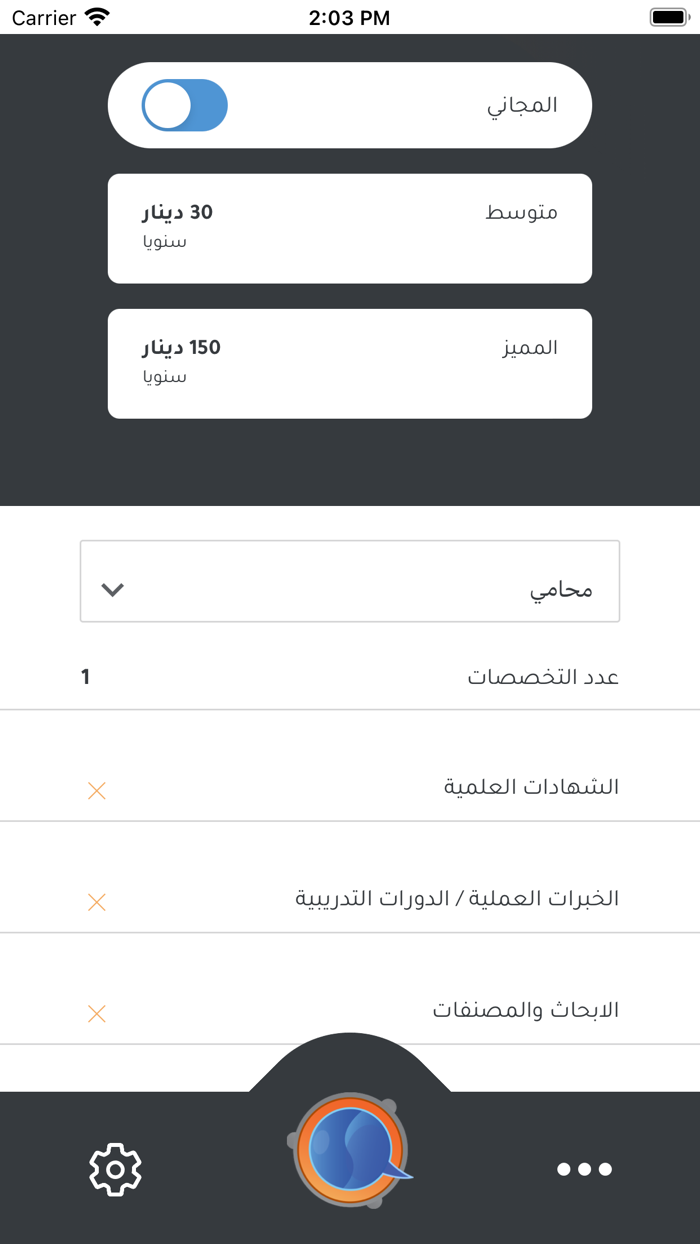Image resolution: width=700 pixels, height=1244 pixels.
Task: Tap the central circular app logo
Action: pos(349,1150)
